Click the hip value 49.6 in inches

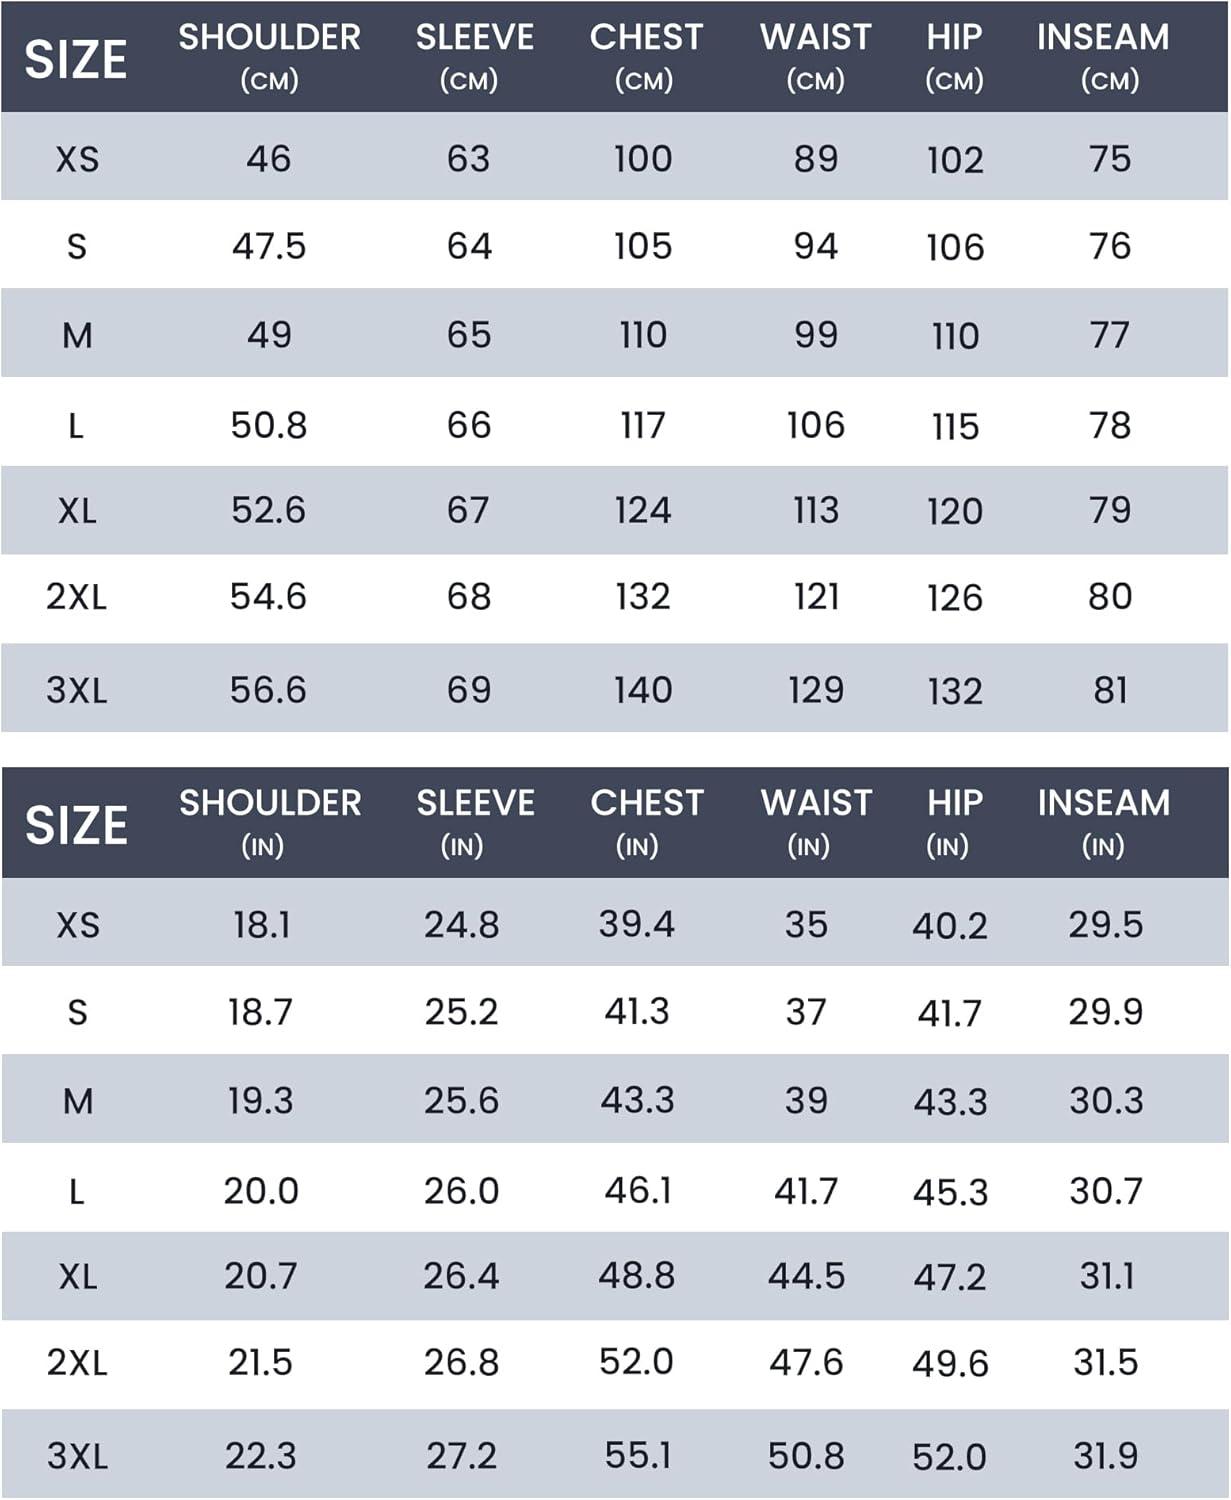[x=950, y=1363]
